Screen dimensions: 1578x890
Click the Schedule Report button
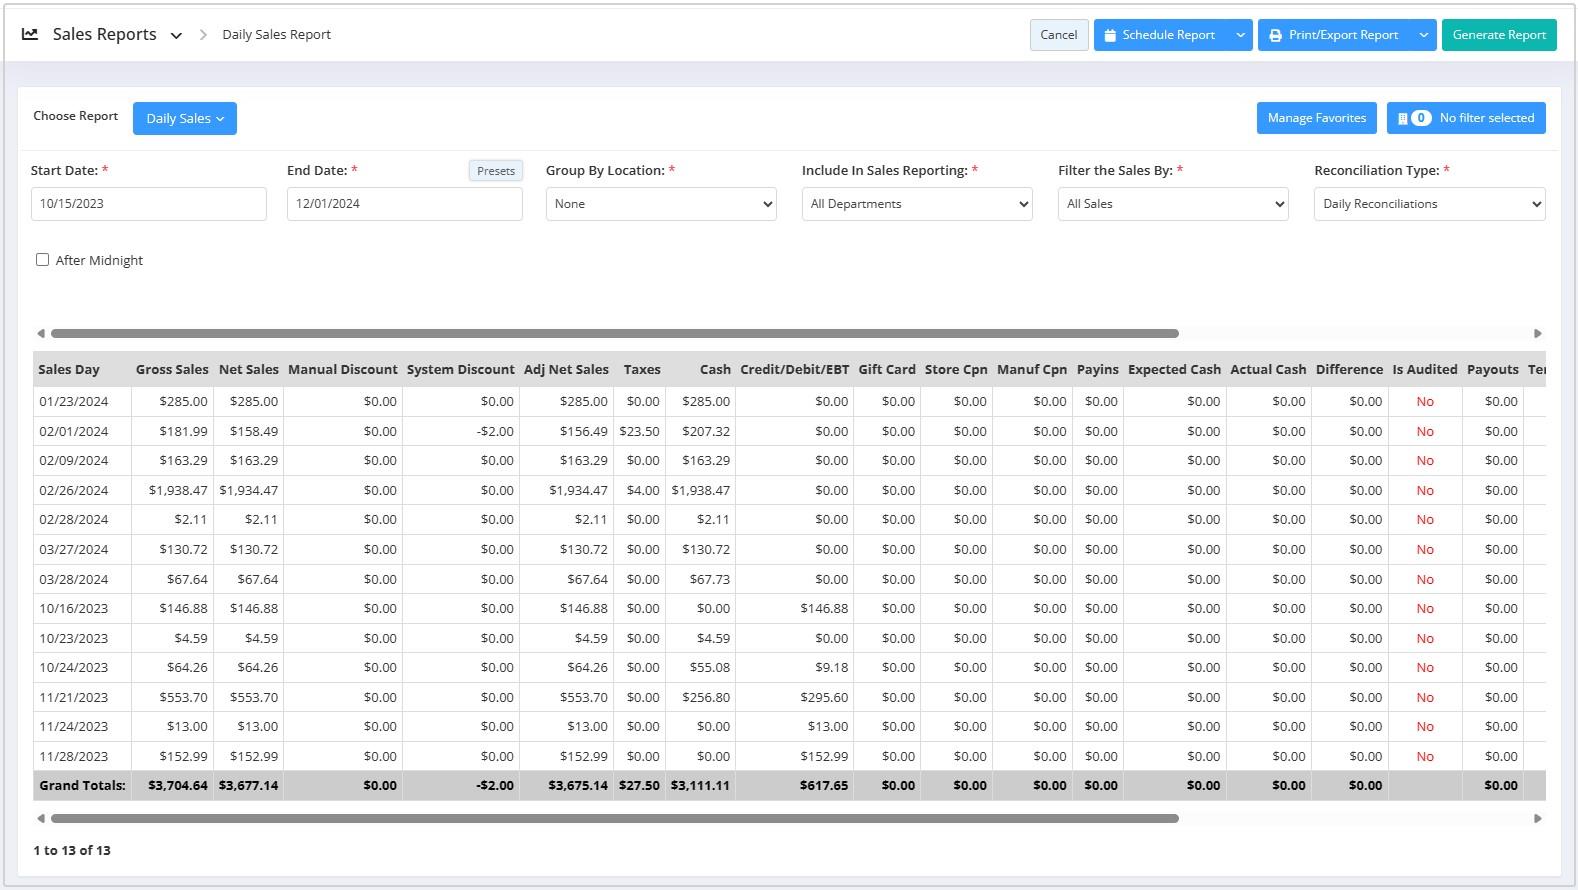(x=1161, y=35)
